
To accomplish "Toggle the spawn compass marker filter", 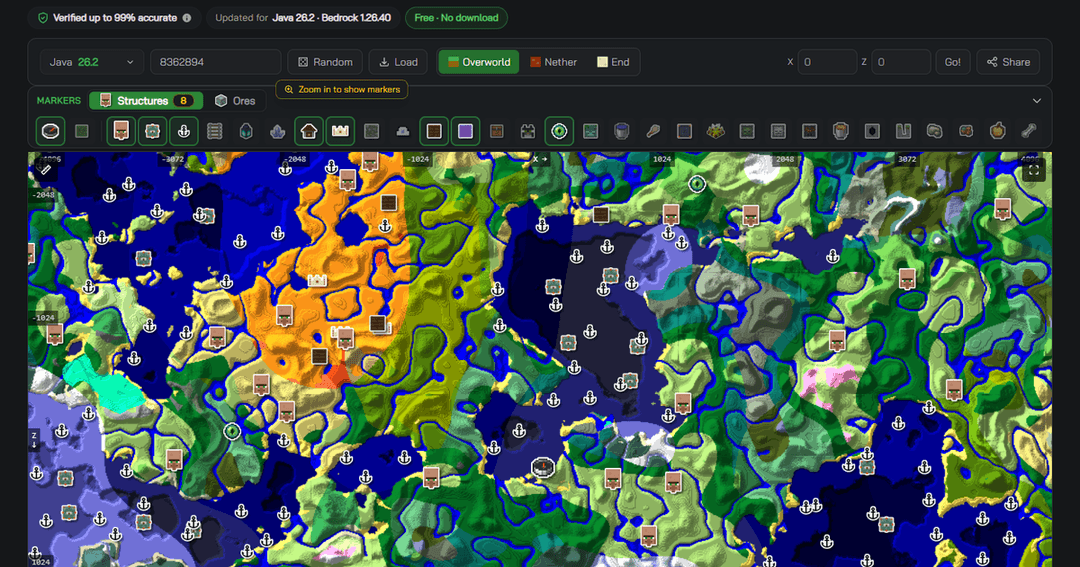I will point(50,131).
